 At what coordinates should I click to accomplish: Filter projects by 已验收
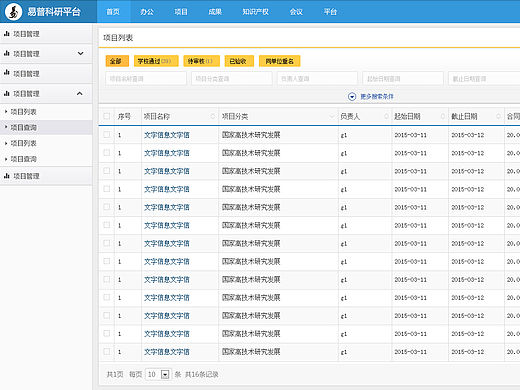(239, 61)
